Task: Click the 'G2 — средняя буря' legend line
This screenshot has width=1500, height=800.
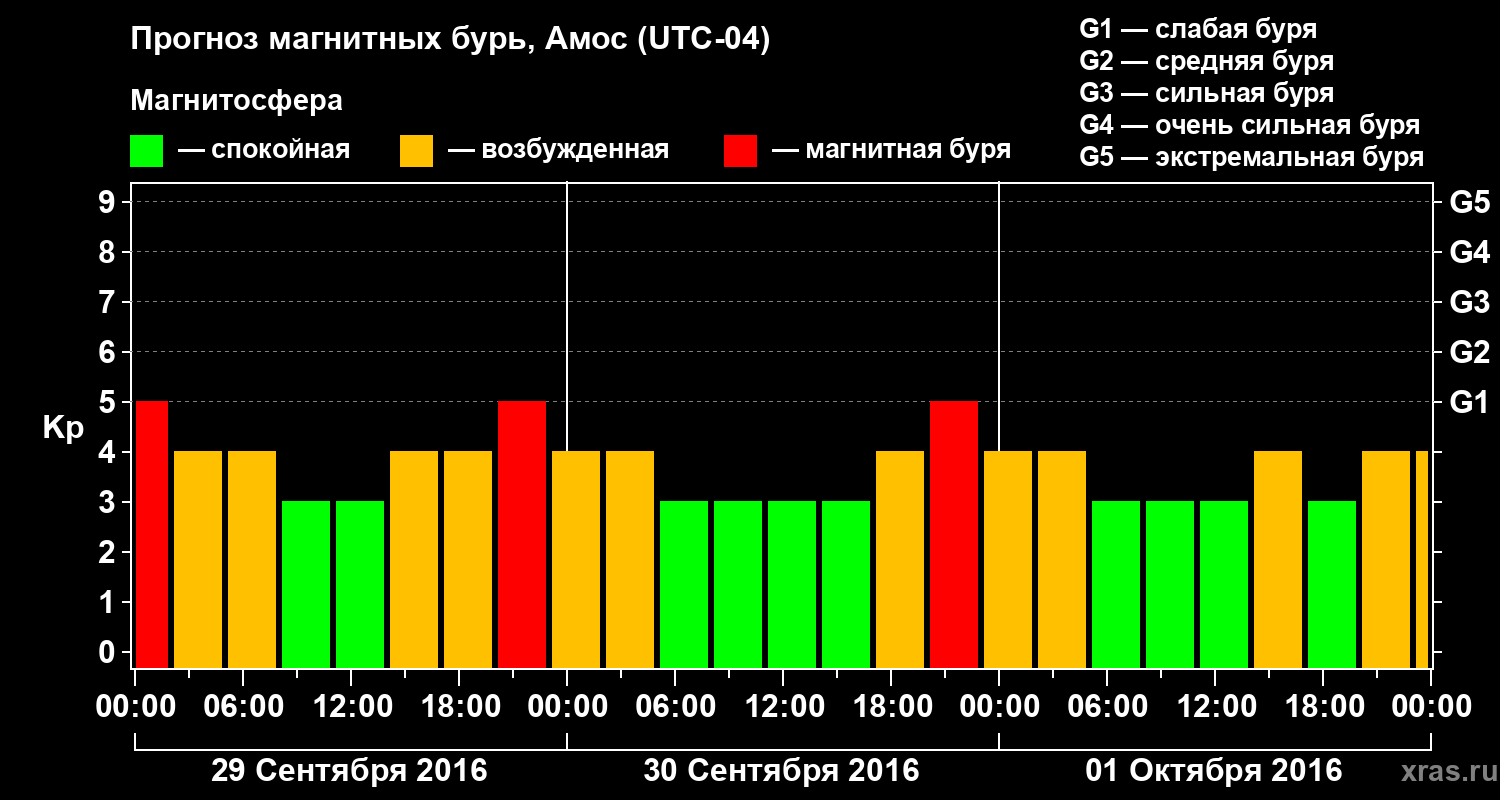Action: coord(1207,61)
